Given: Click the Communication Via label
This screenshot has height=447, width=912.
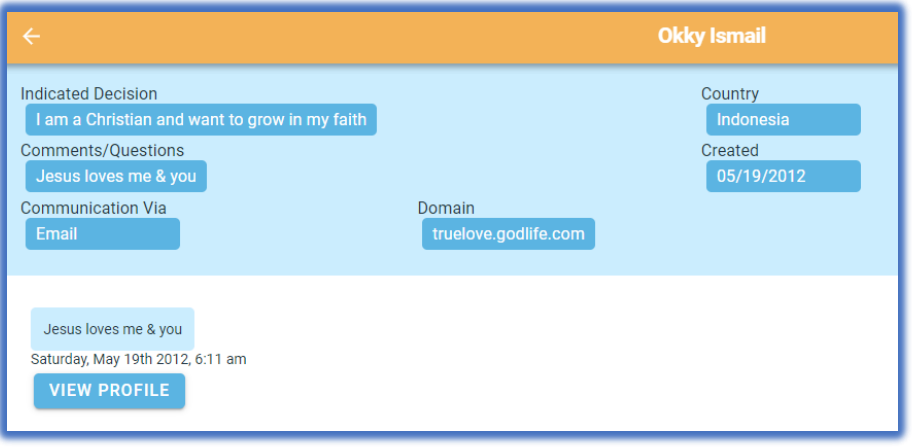Looking at the screenshot, I should pyautogui.click(x=94, y=208).
